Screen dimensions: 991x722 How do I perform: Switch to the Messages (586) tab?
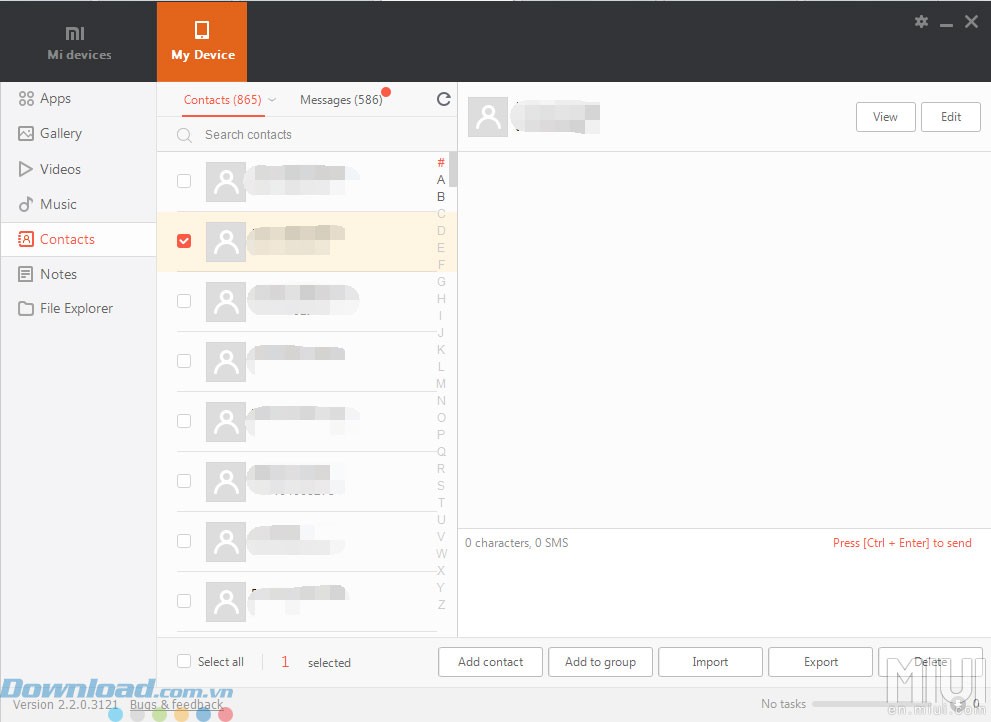pos(341,100)
